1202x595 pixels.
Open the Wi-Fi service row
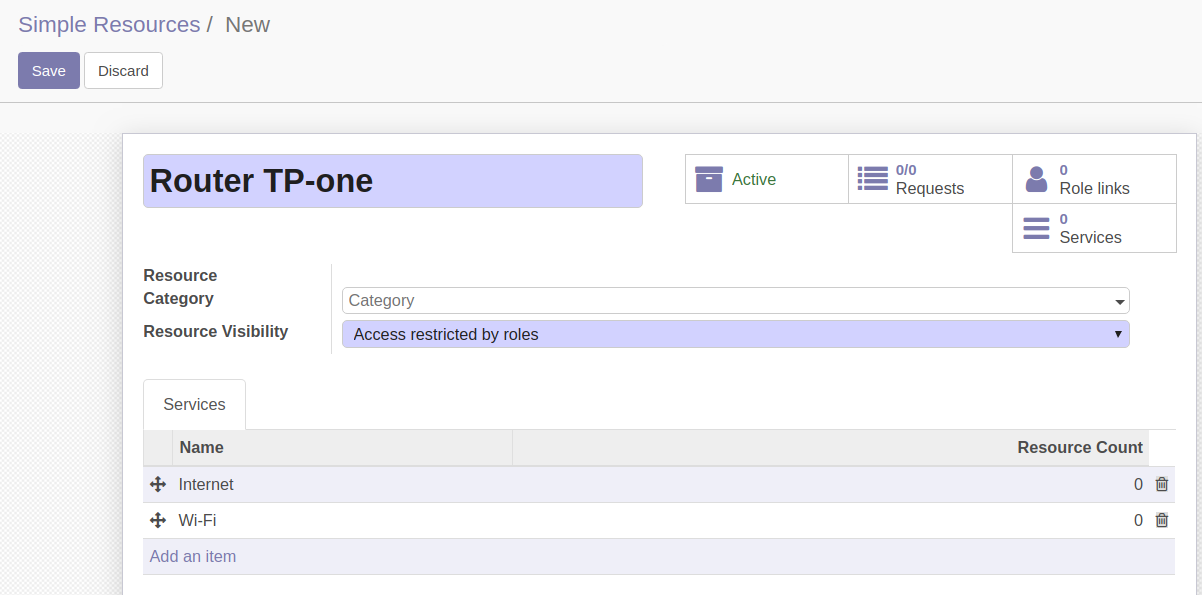(x=659, y=520)
